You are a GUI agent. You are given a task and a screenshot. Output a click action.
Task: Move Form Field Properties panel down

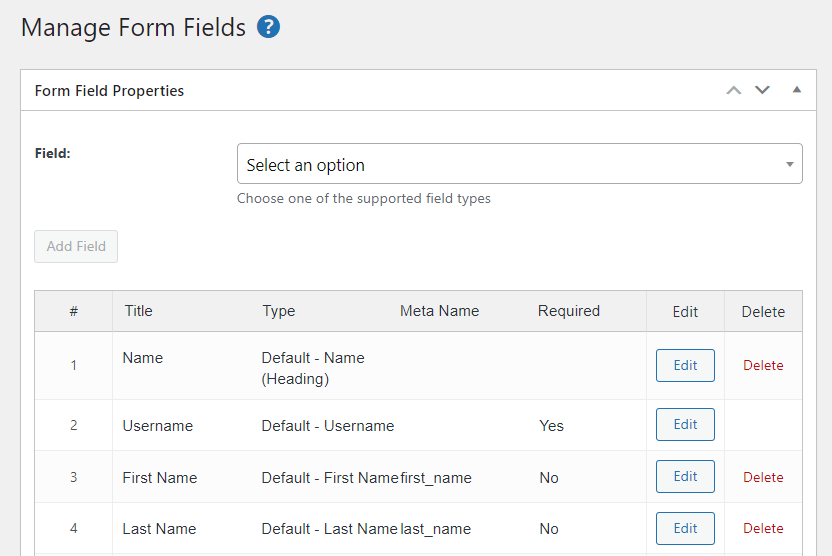pyautogui.click(x=762, y=90)
